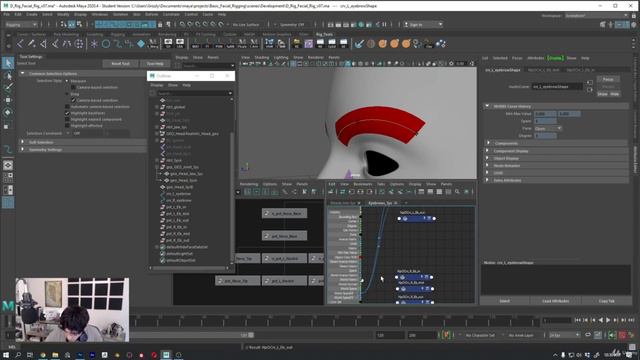Toggle the Highlight backfaces checkbox
This screenshot has height=360, width=640.
point(67,113)
